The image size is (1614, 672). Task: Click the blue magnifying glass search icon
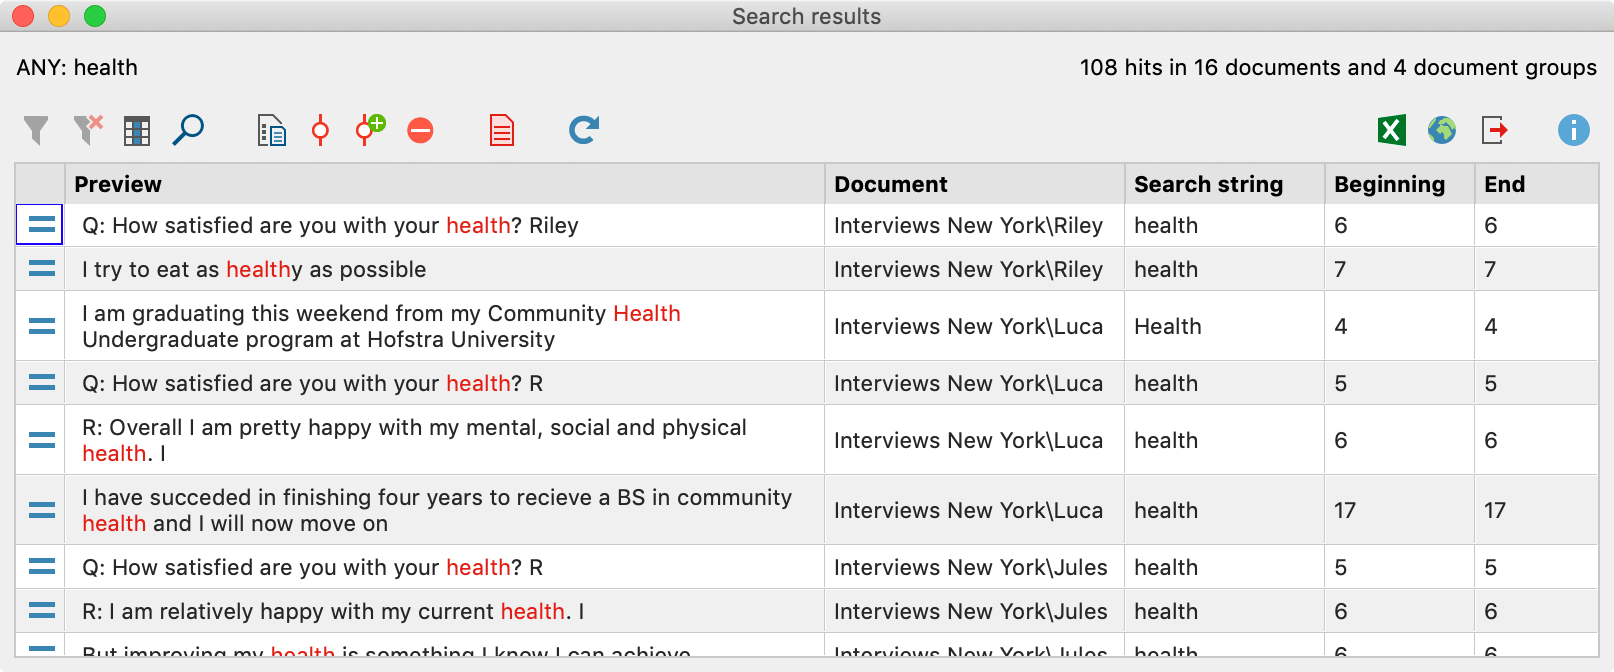pos(188,130)
